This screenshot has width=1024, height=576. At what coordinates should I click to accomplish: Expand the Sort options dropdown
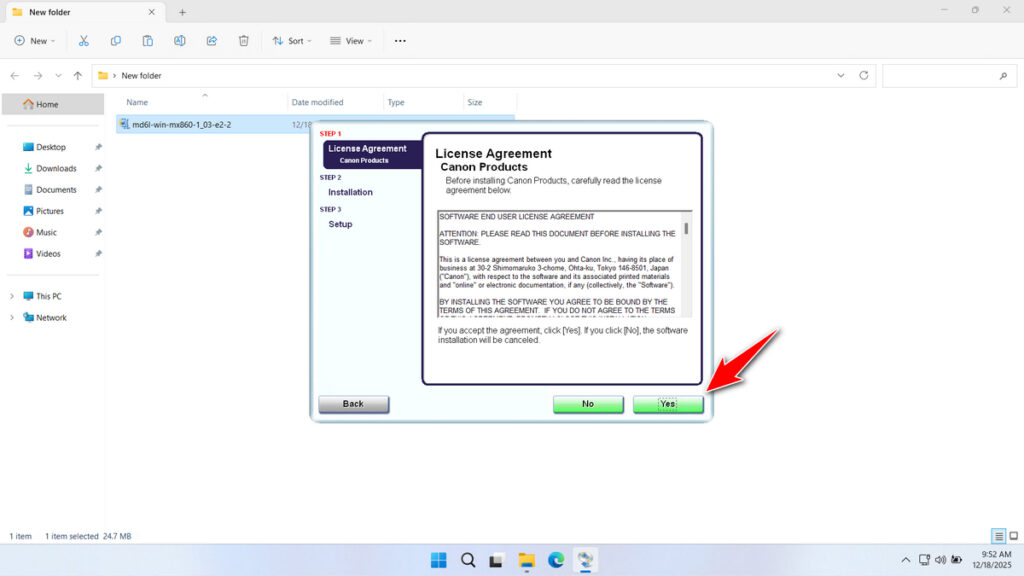(291, 40)
